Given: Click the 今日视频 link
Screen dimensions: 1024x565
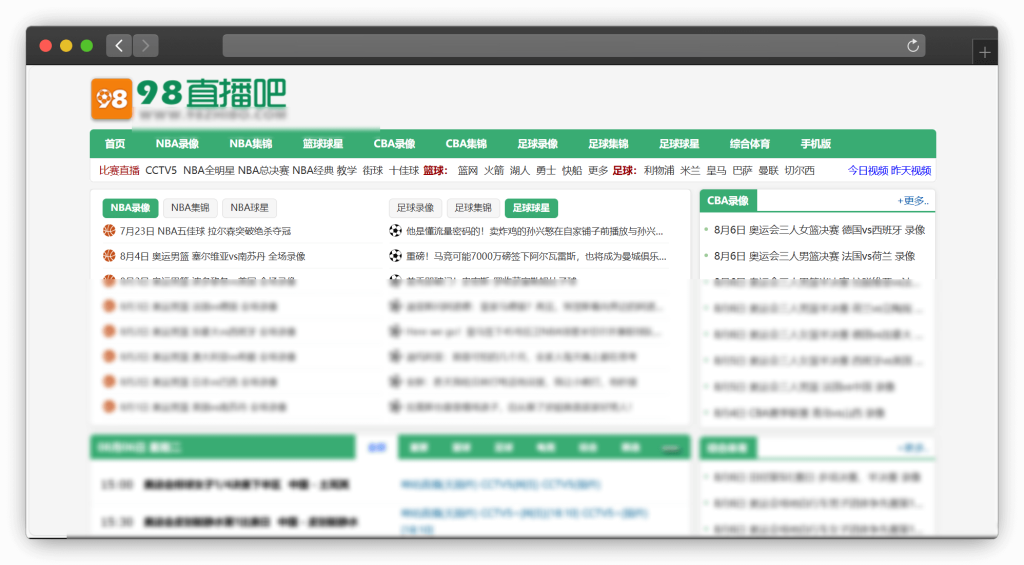Looking at the screenshot, I should tap(867, 171).
